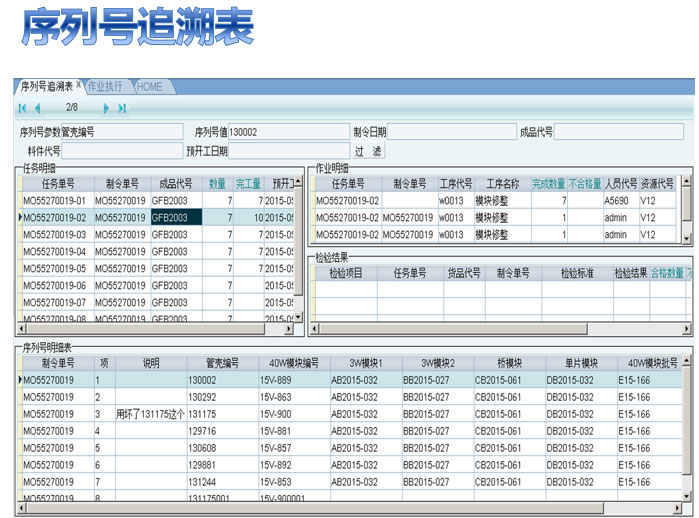699x518 pixels.
Task: Click the 成品代号 input box
Action: [x=619, y=132]
